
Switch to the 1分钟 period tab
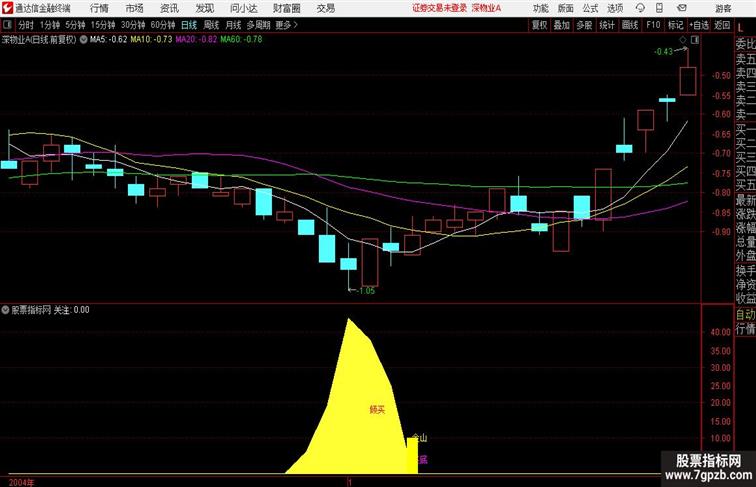pyautogui.click(x=50, y=25)
